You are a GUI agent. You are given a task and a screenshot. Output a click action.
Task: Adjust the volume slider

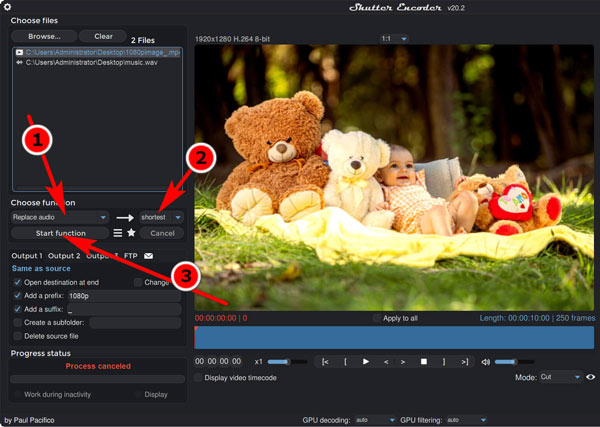click(x=514, y=362)
